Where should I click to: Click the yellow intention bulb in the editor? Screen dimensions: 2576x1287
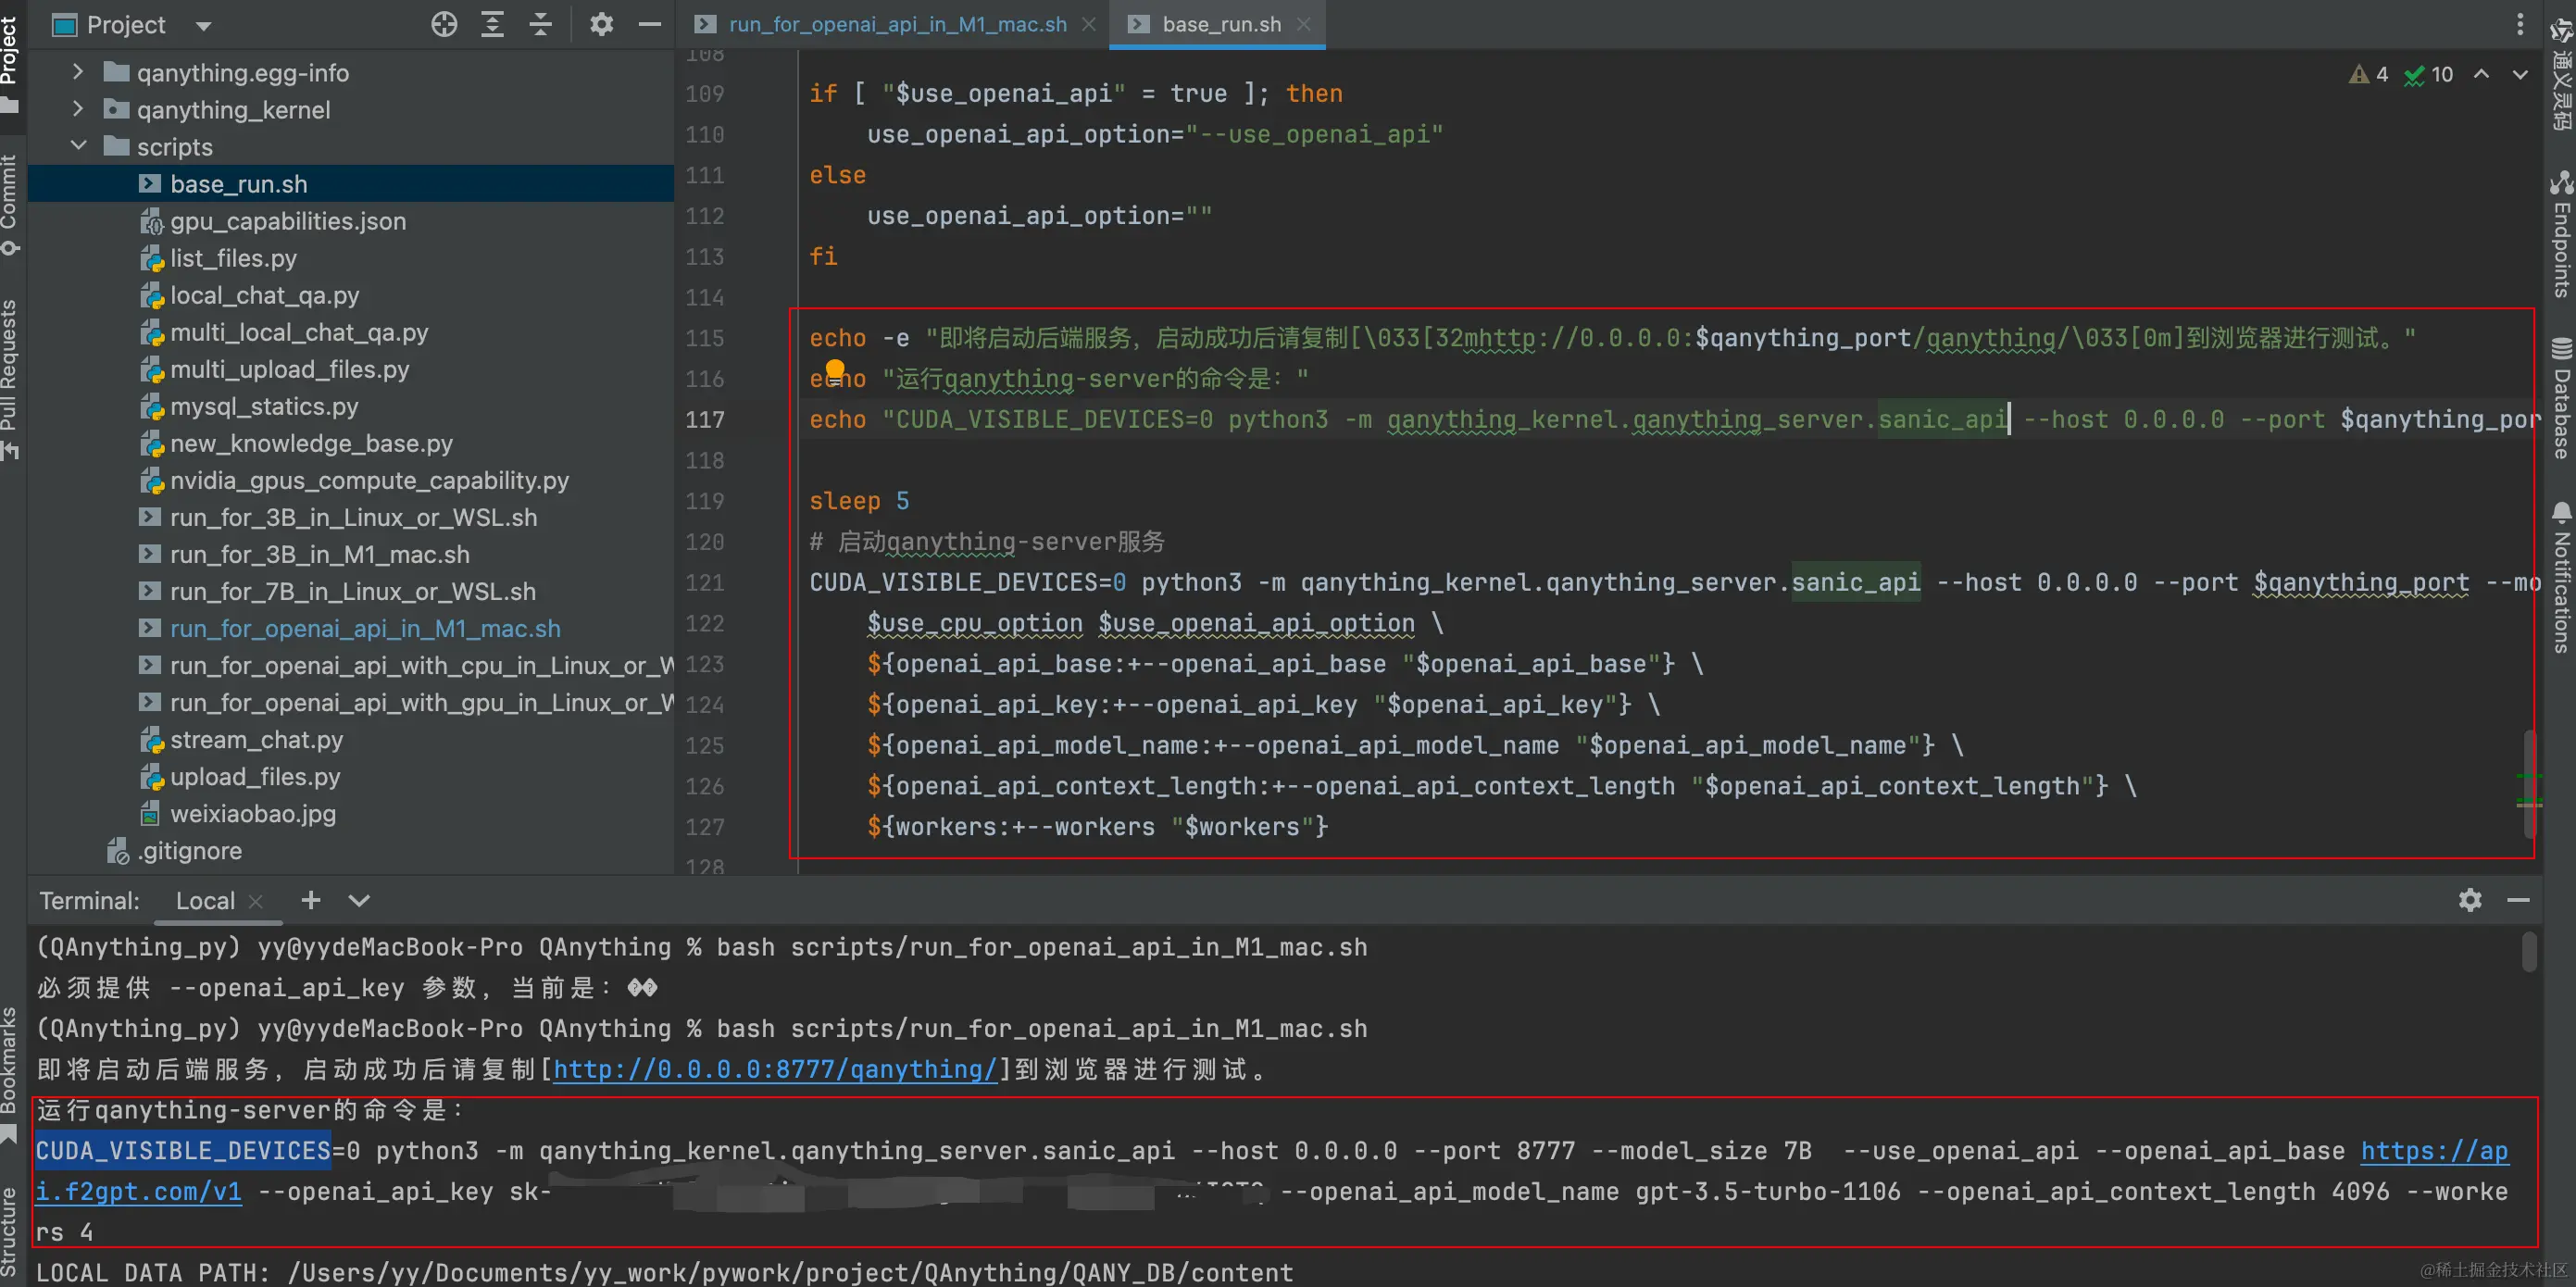(x=835, y=370)
